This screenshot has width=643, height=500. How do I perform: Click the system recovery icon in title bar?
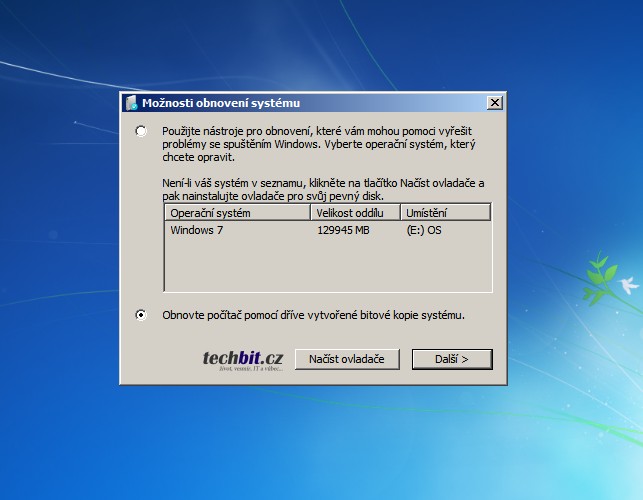point(131,103)
